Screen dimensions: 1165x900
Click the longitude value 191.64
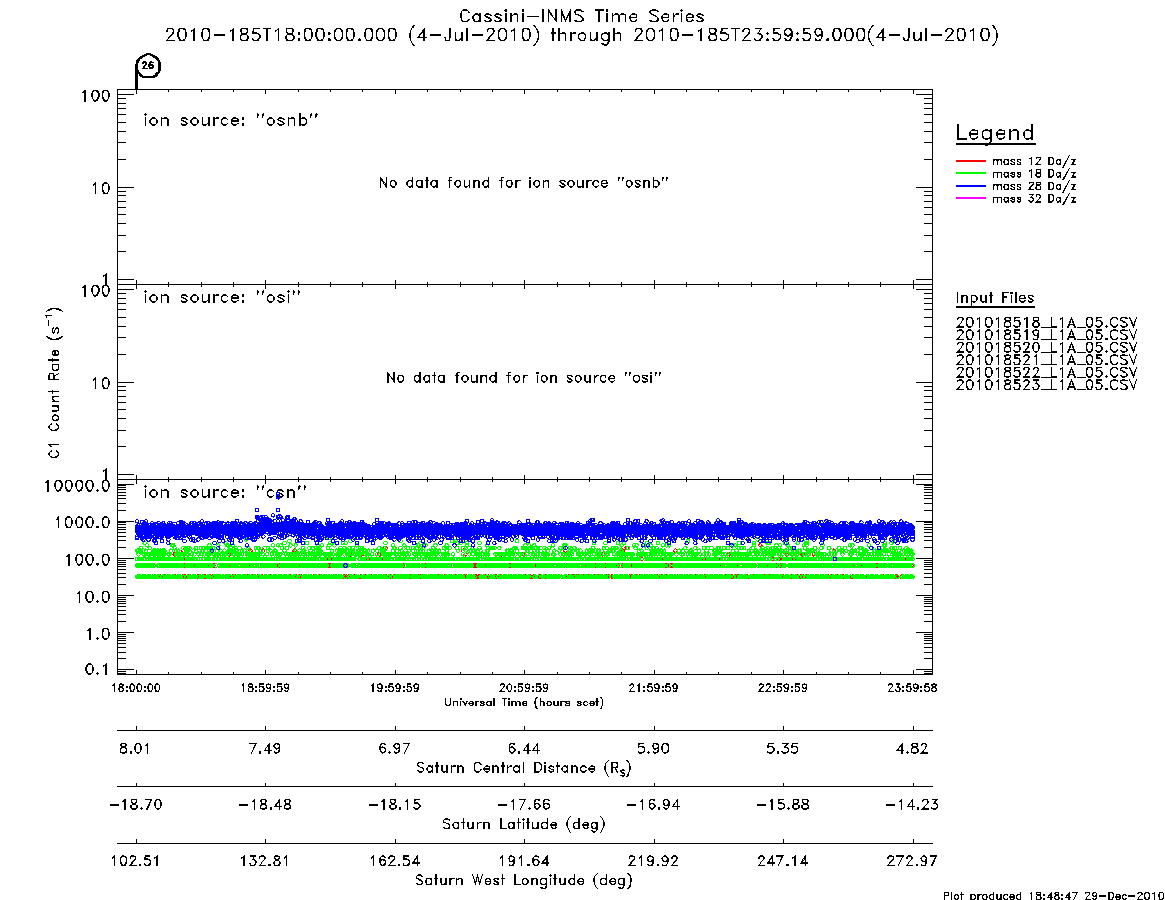coord(524,861)
